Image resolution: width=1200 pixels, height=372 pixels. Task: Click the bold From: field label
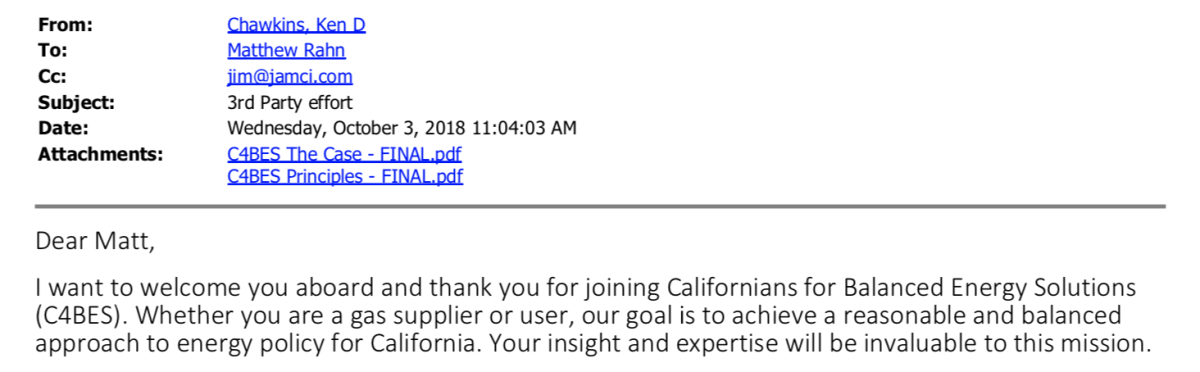[64, 25]
